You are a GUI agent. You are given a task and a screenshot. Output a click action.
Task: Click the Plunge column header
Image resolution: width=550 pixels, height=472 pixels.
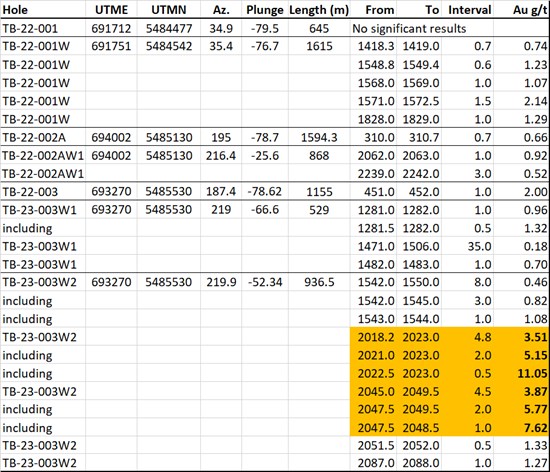coord(265,10)
